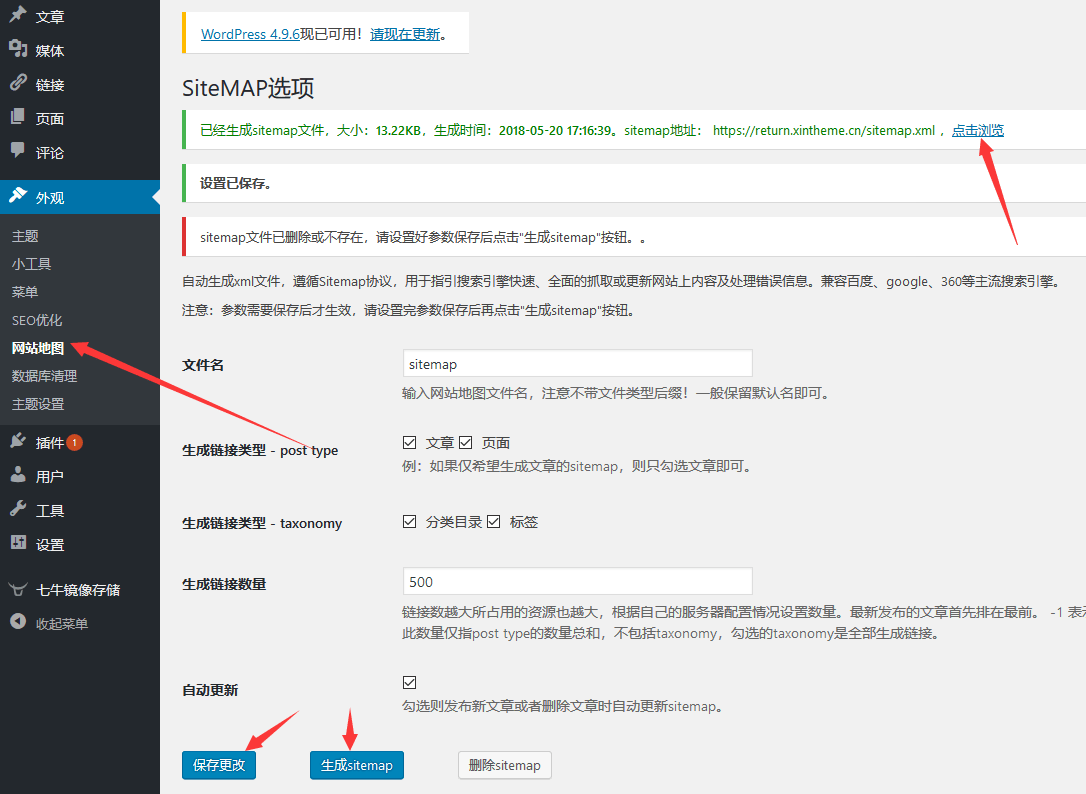Click the 文件名 sitemap text field

point(577,364)
